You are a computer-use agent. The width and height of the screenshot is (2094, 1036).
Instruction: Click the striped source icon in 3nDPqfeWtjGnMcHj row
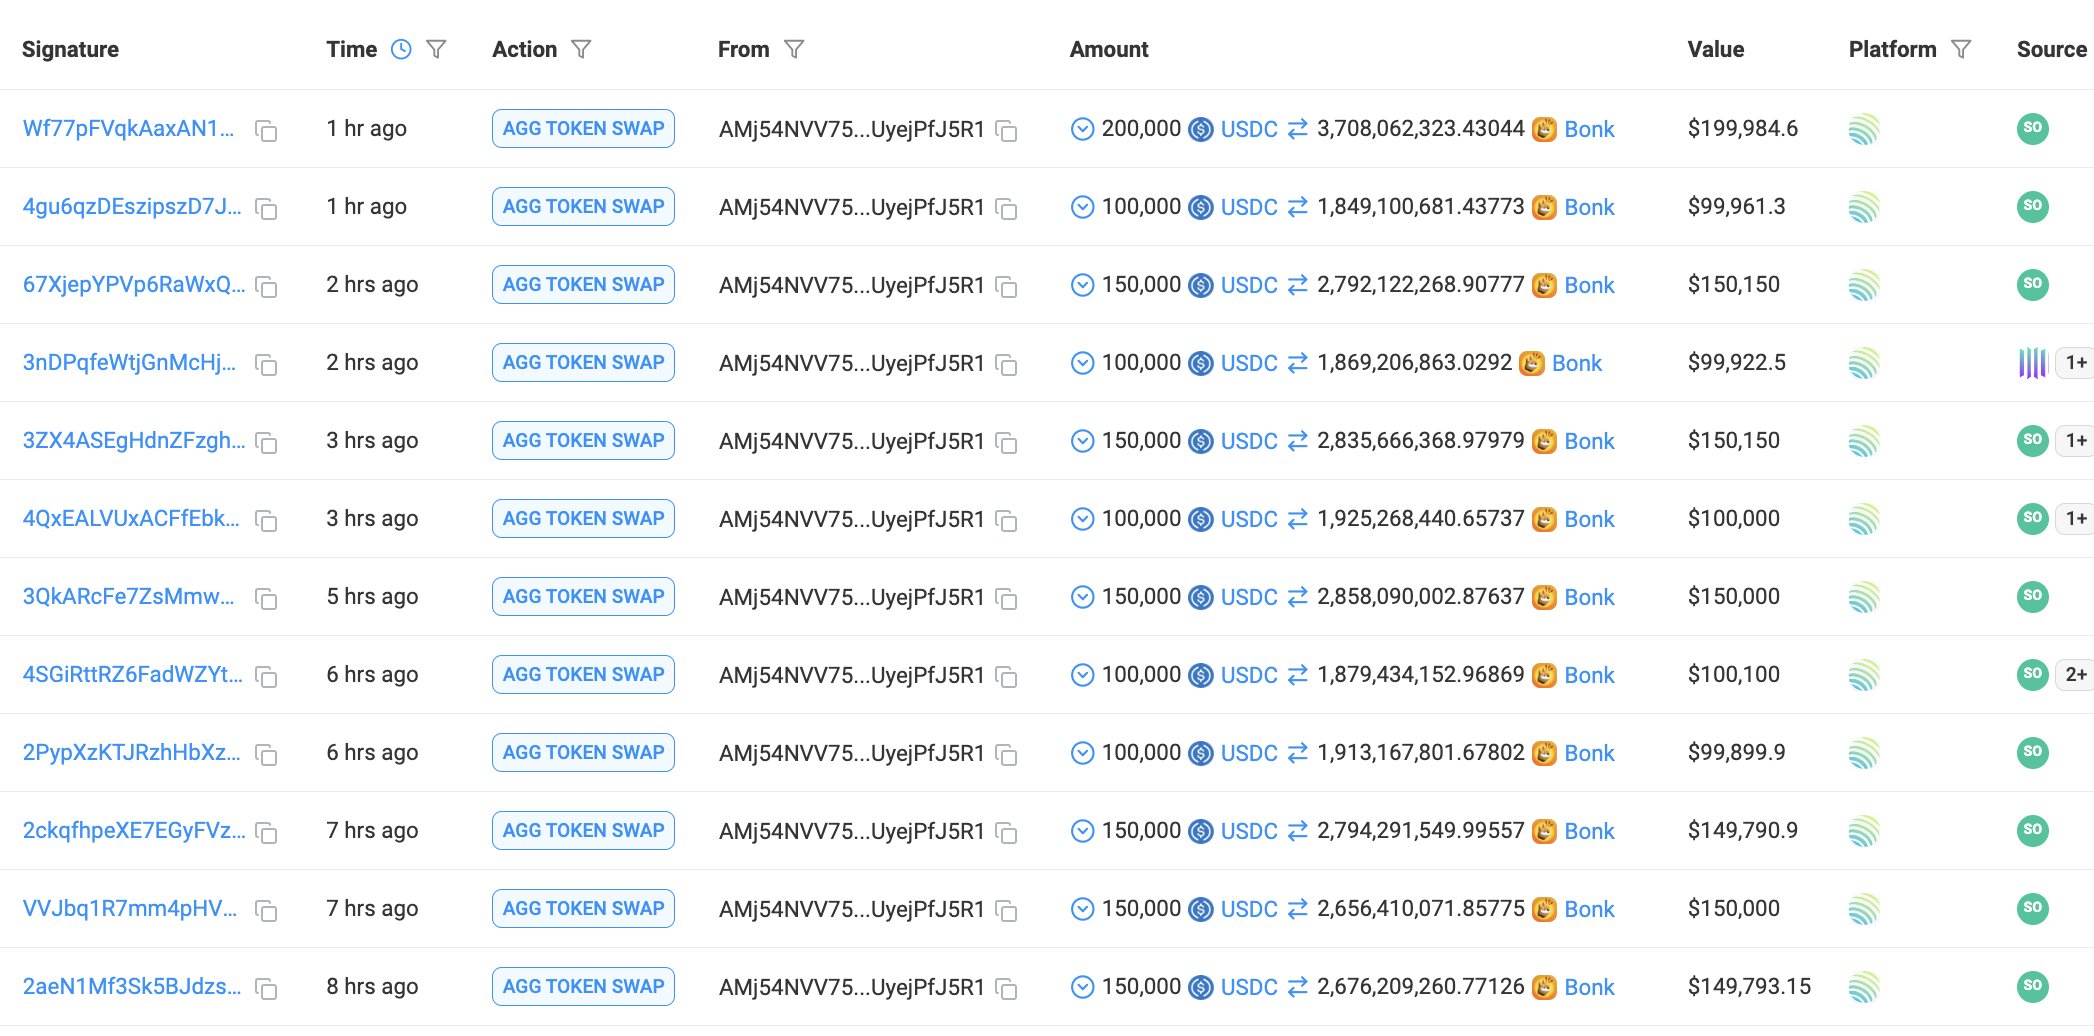point(2032,363)
